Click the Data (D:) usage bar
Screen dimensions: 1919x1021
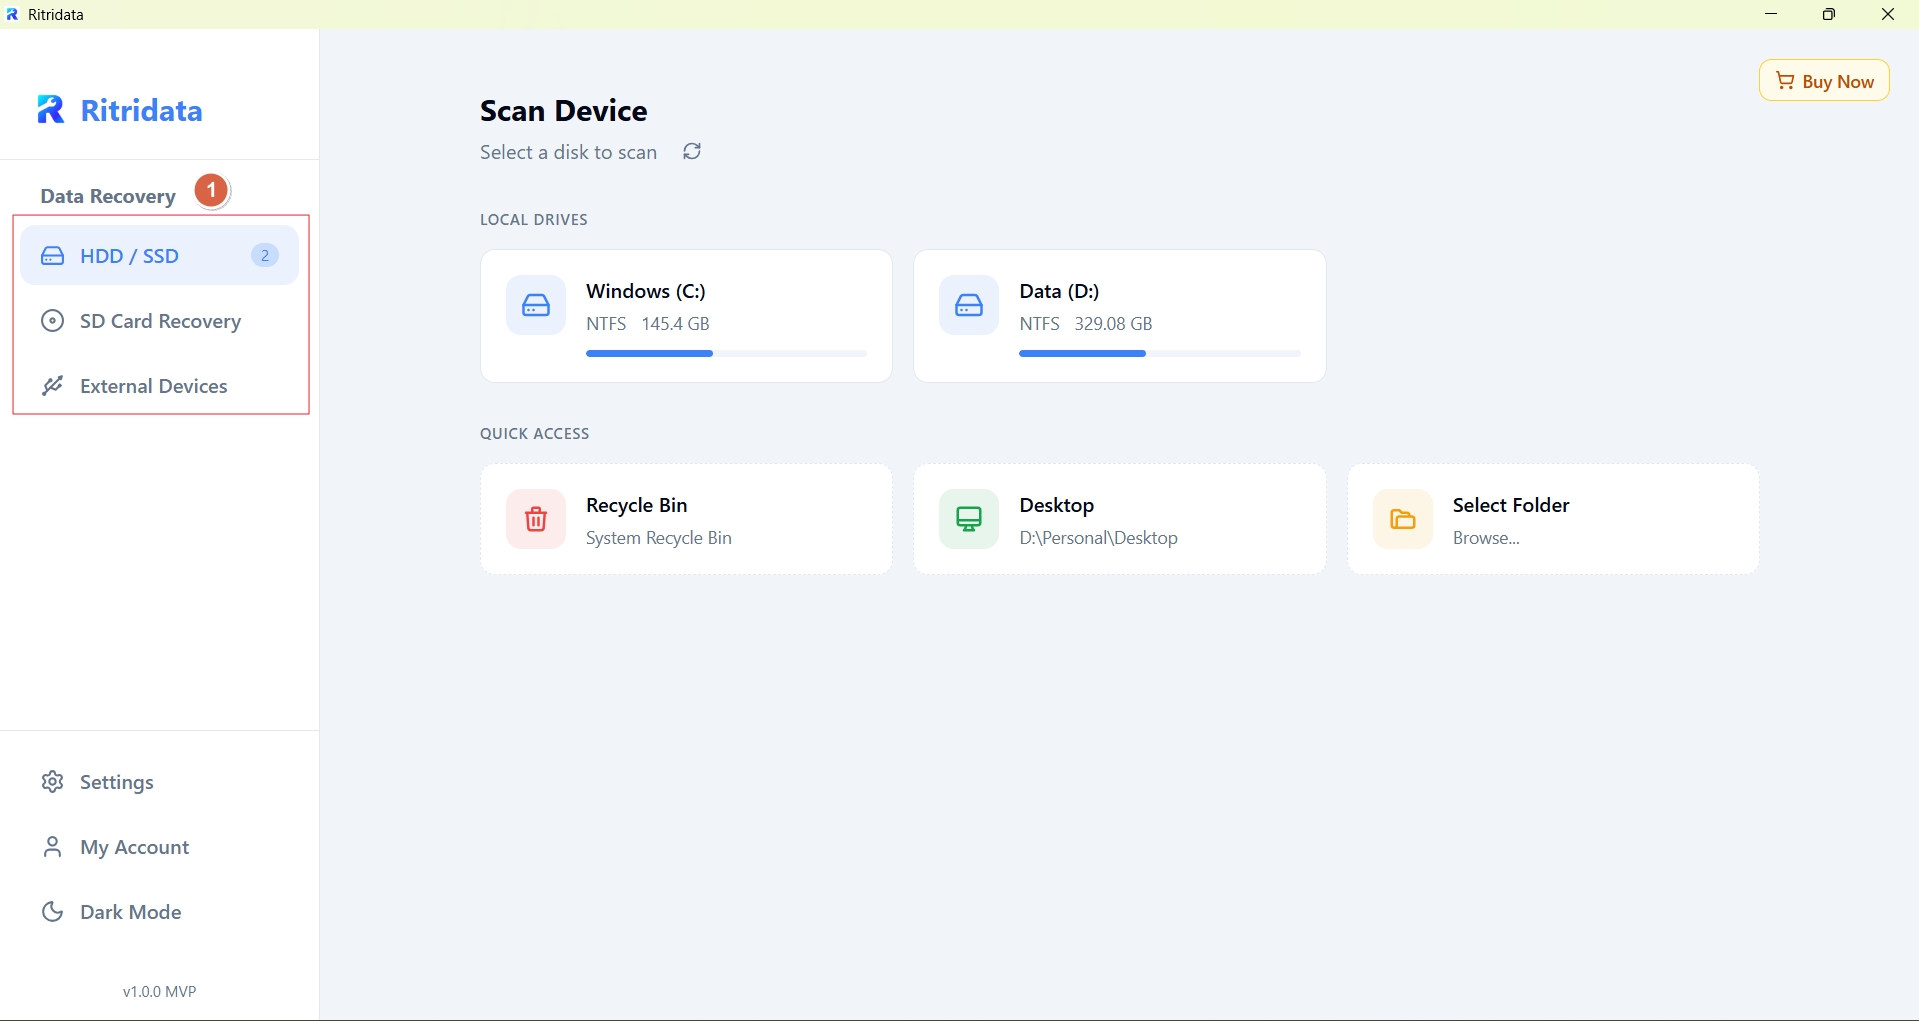pos(1160,353)
